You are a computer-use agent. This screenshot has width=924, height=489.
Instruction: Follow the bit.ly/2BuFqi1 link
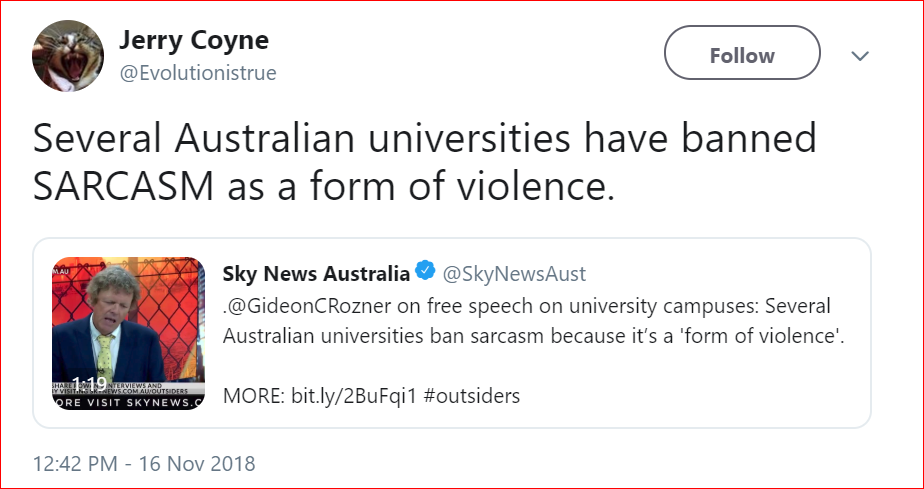coord(354,396)
